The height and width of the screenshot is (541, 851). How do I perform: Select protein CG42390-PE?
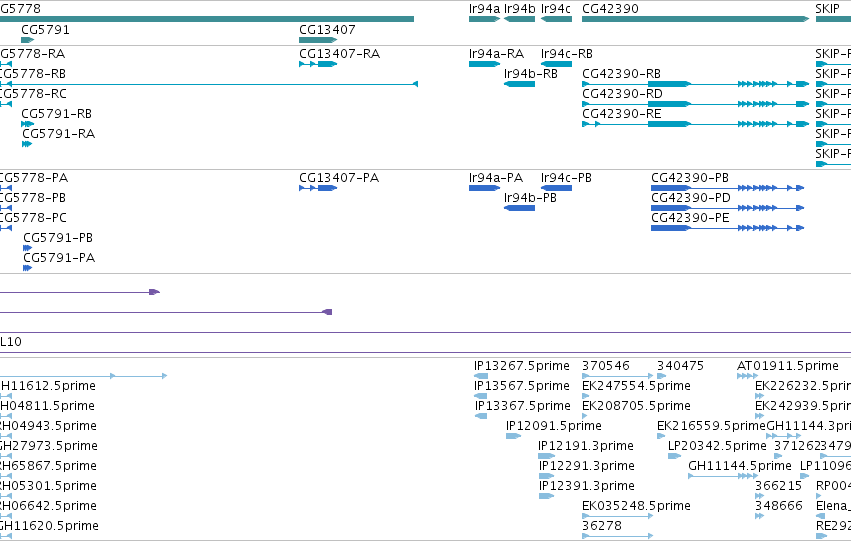690,218
